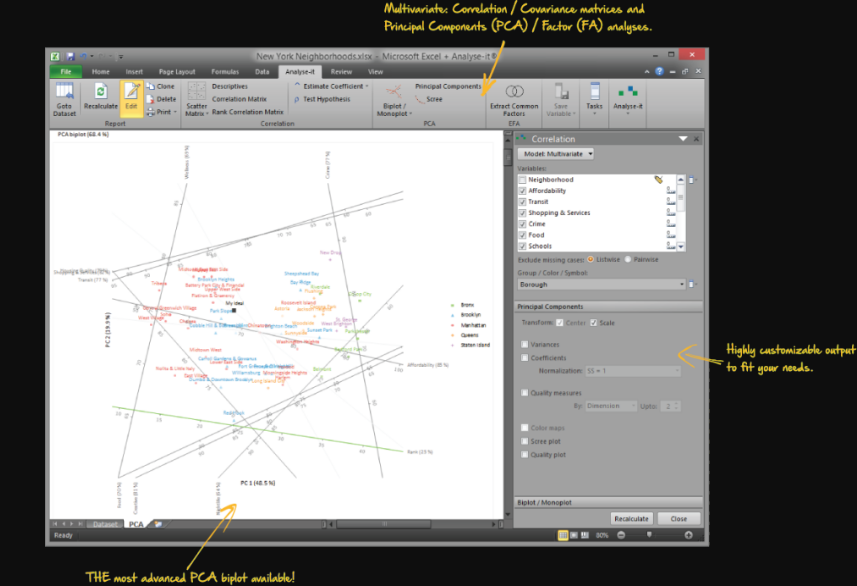Collapse the Correlation panel header
Image resolution: width=857 pixels, height=586 pixels.
(681, 139)
